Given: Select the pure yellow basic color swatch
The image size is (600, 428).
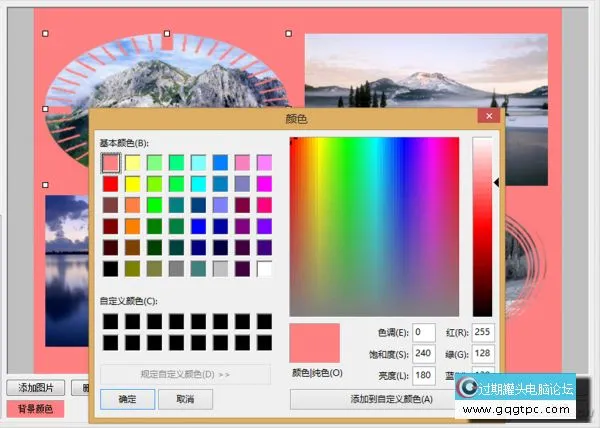Looking at the screenshot, I should (x=133, y=184).
